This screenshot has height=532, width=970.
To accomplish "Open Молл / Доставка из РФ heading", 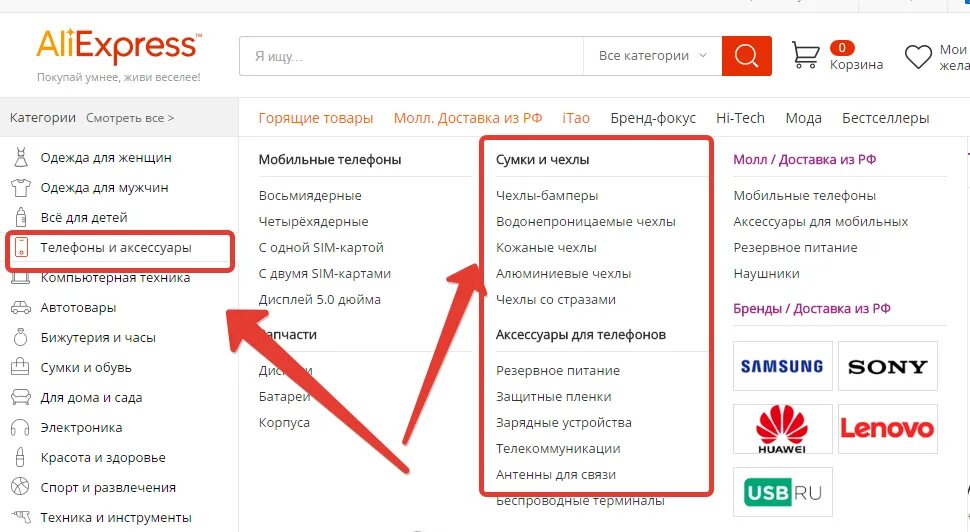I will point(804,160).
